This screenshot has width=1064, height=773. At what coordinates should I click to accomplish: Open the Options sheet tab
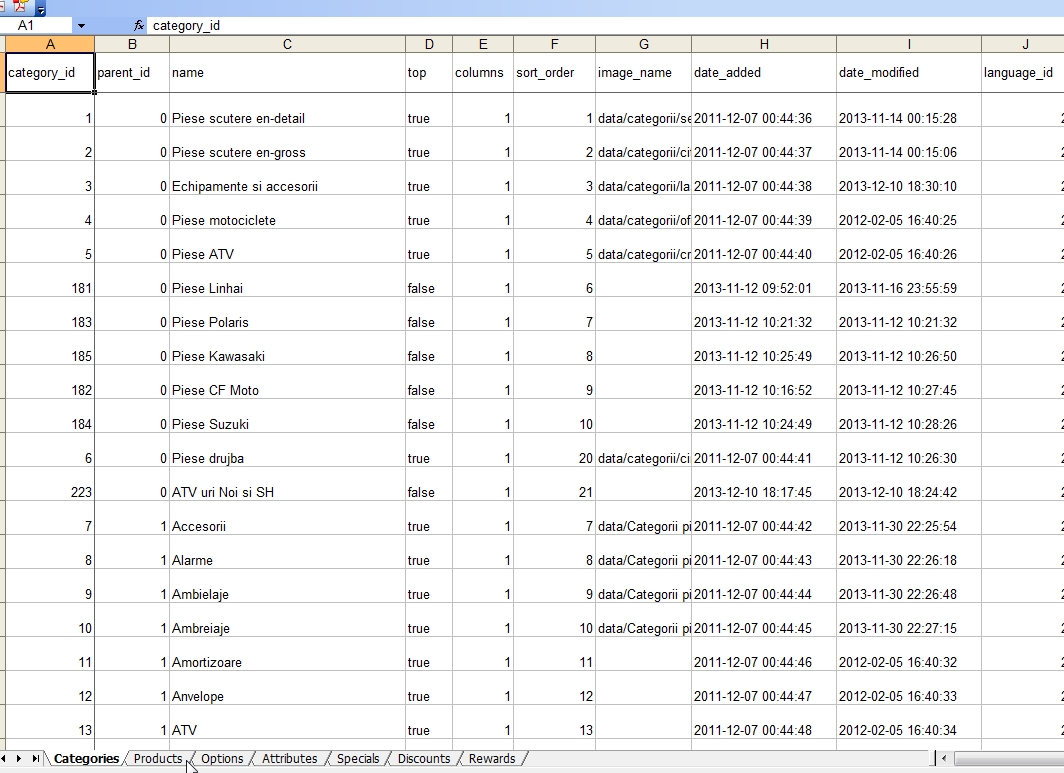point(221,759)
